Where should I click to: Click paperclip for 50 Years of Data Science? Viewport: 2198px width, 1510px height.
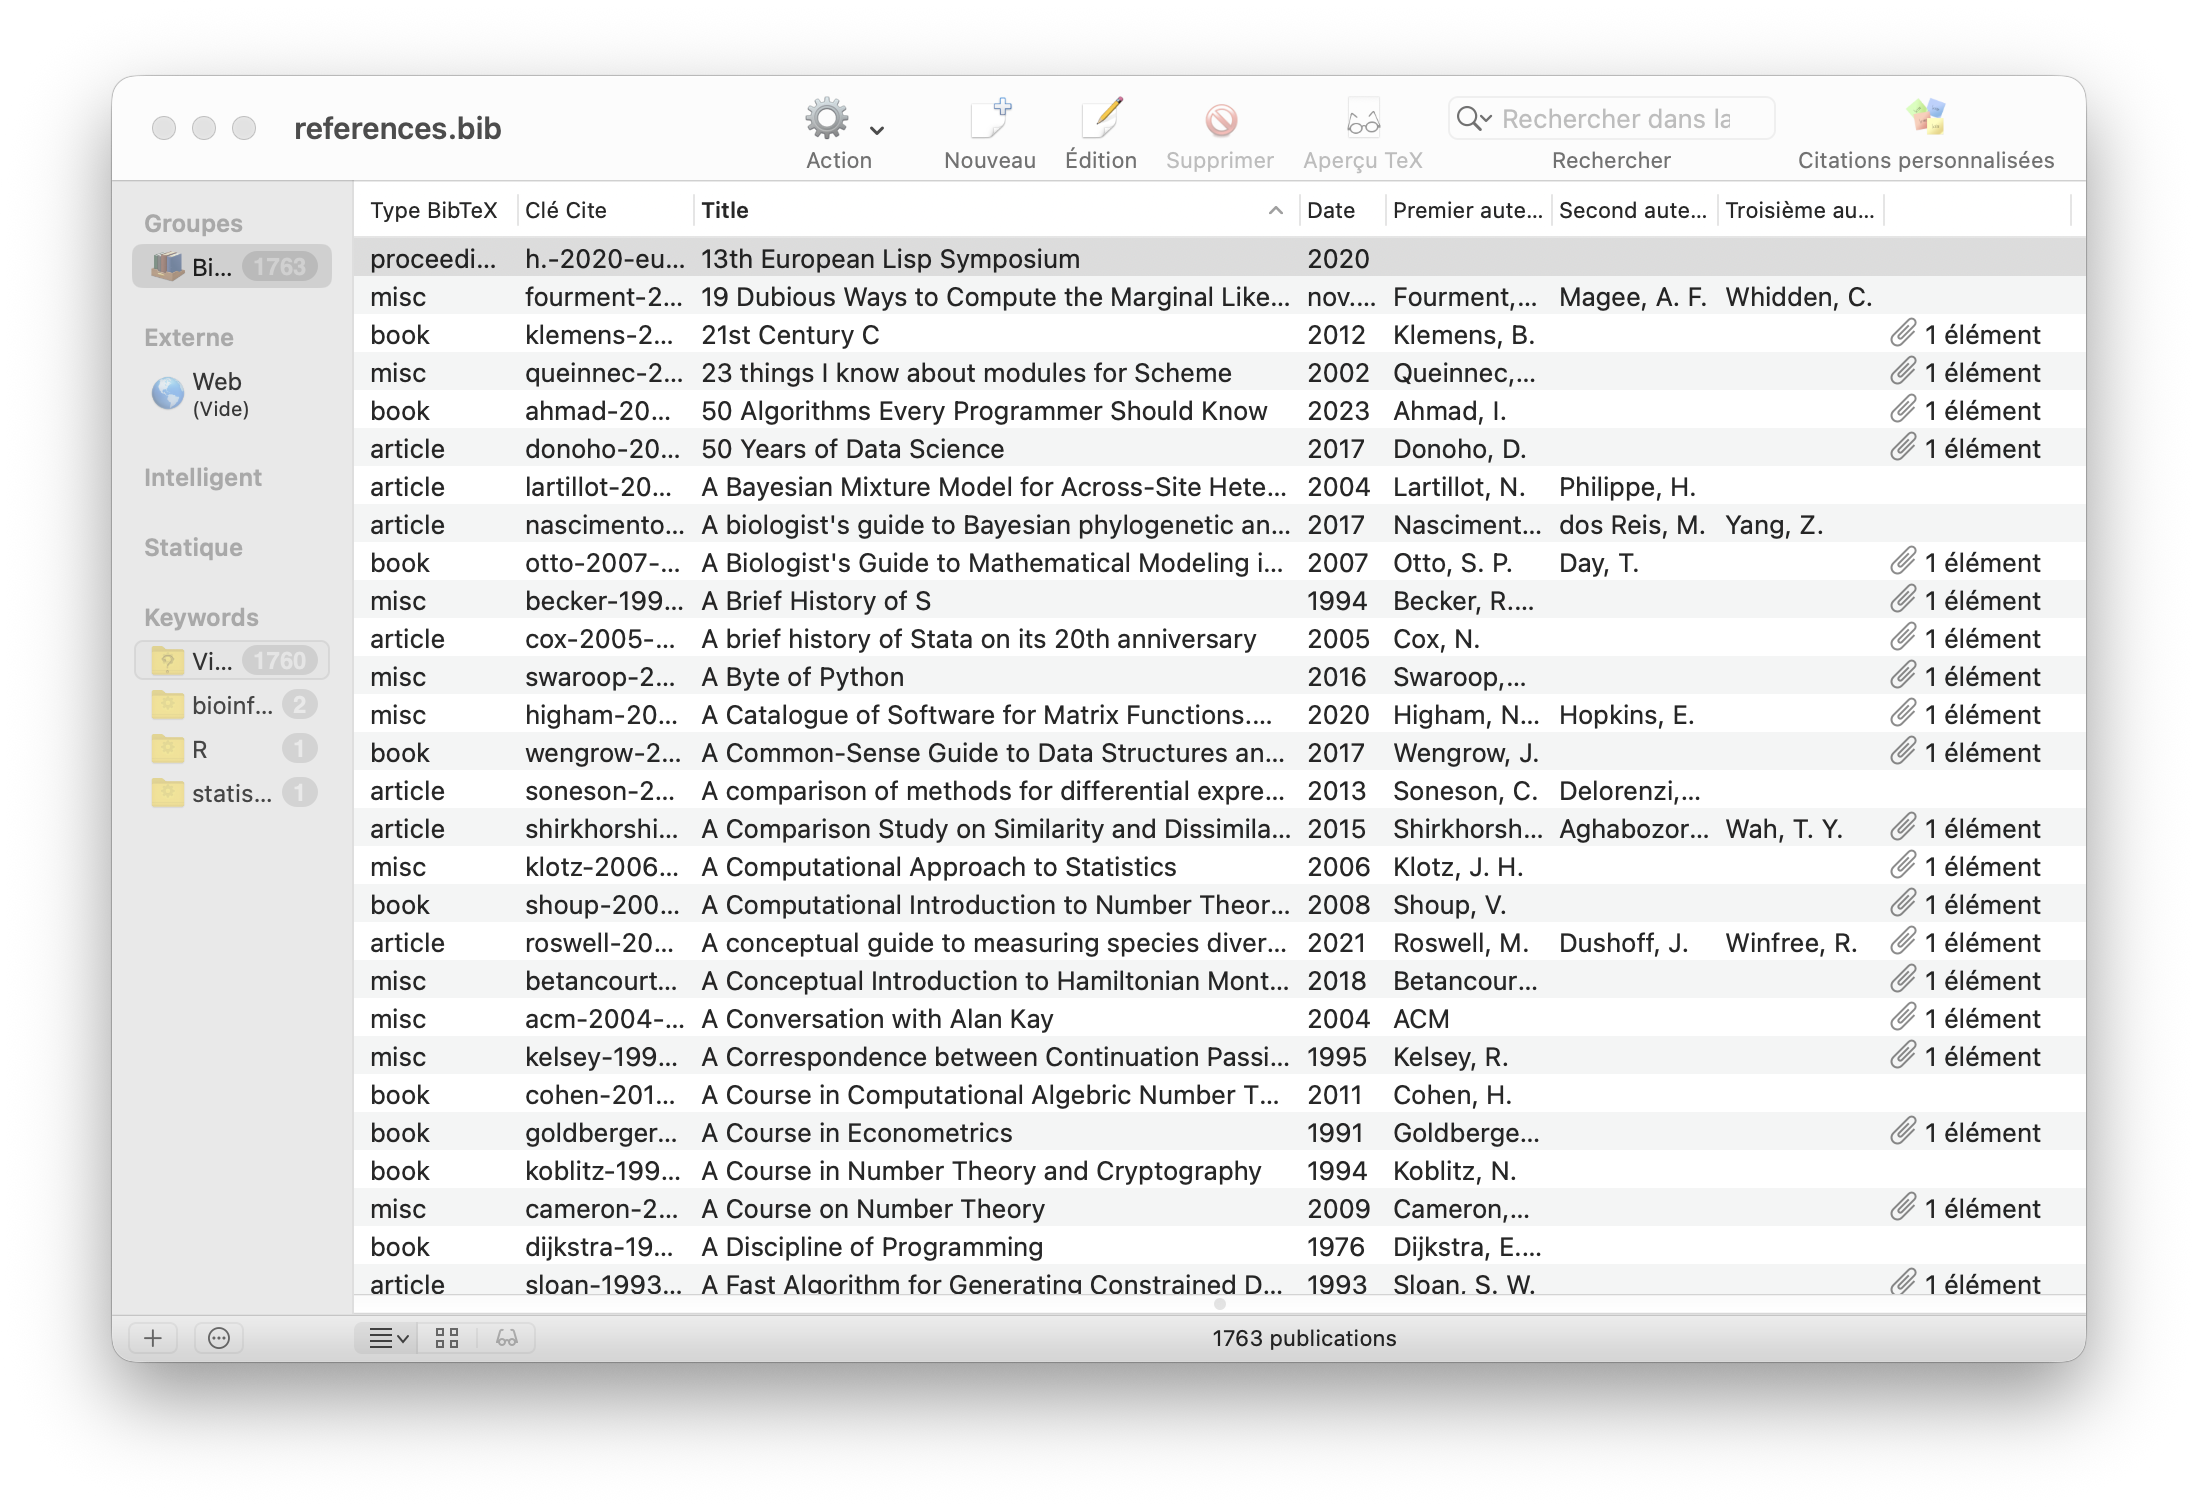click(x=1903, y=448)
